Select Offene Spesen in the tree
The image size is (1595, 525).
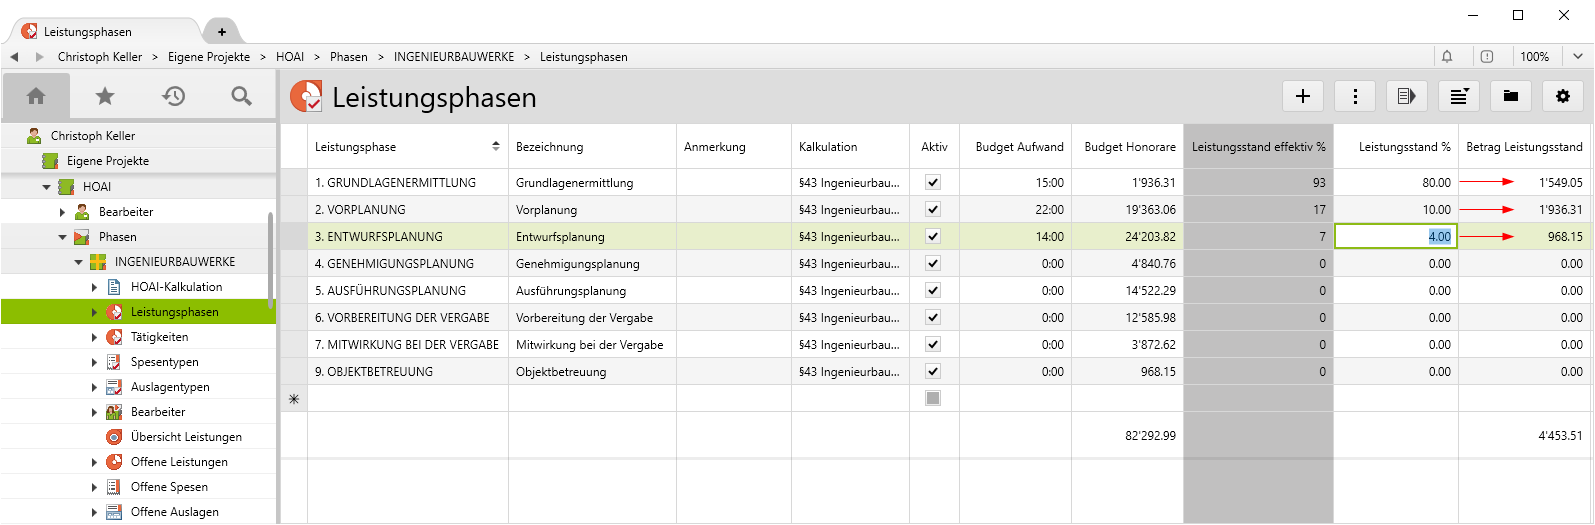(x=169, y=487)
